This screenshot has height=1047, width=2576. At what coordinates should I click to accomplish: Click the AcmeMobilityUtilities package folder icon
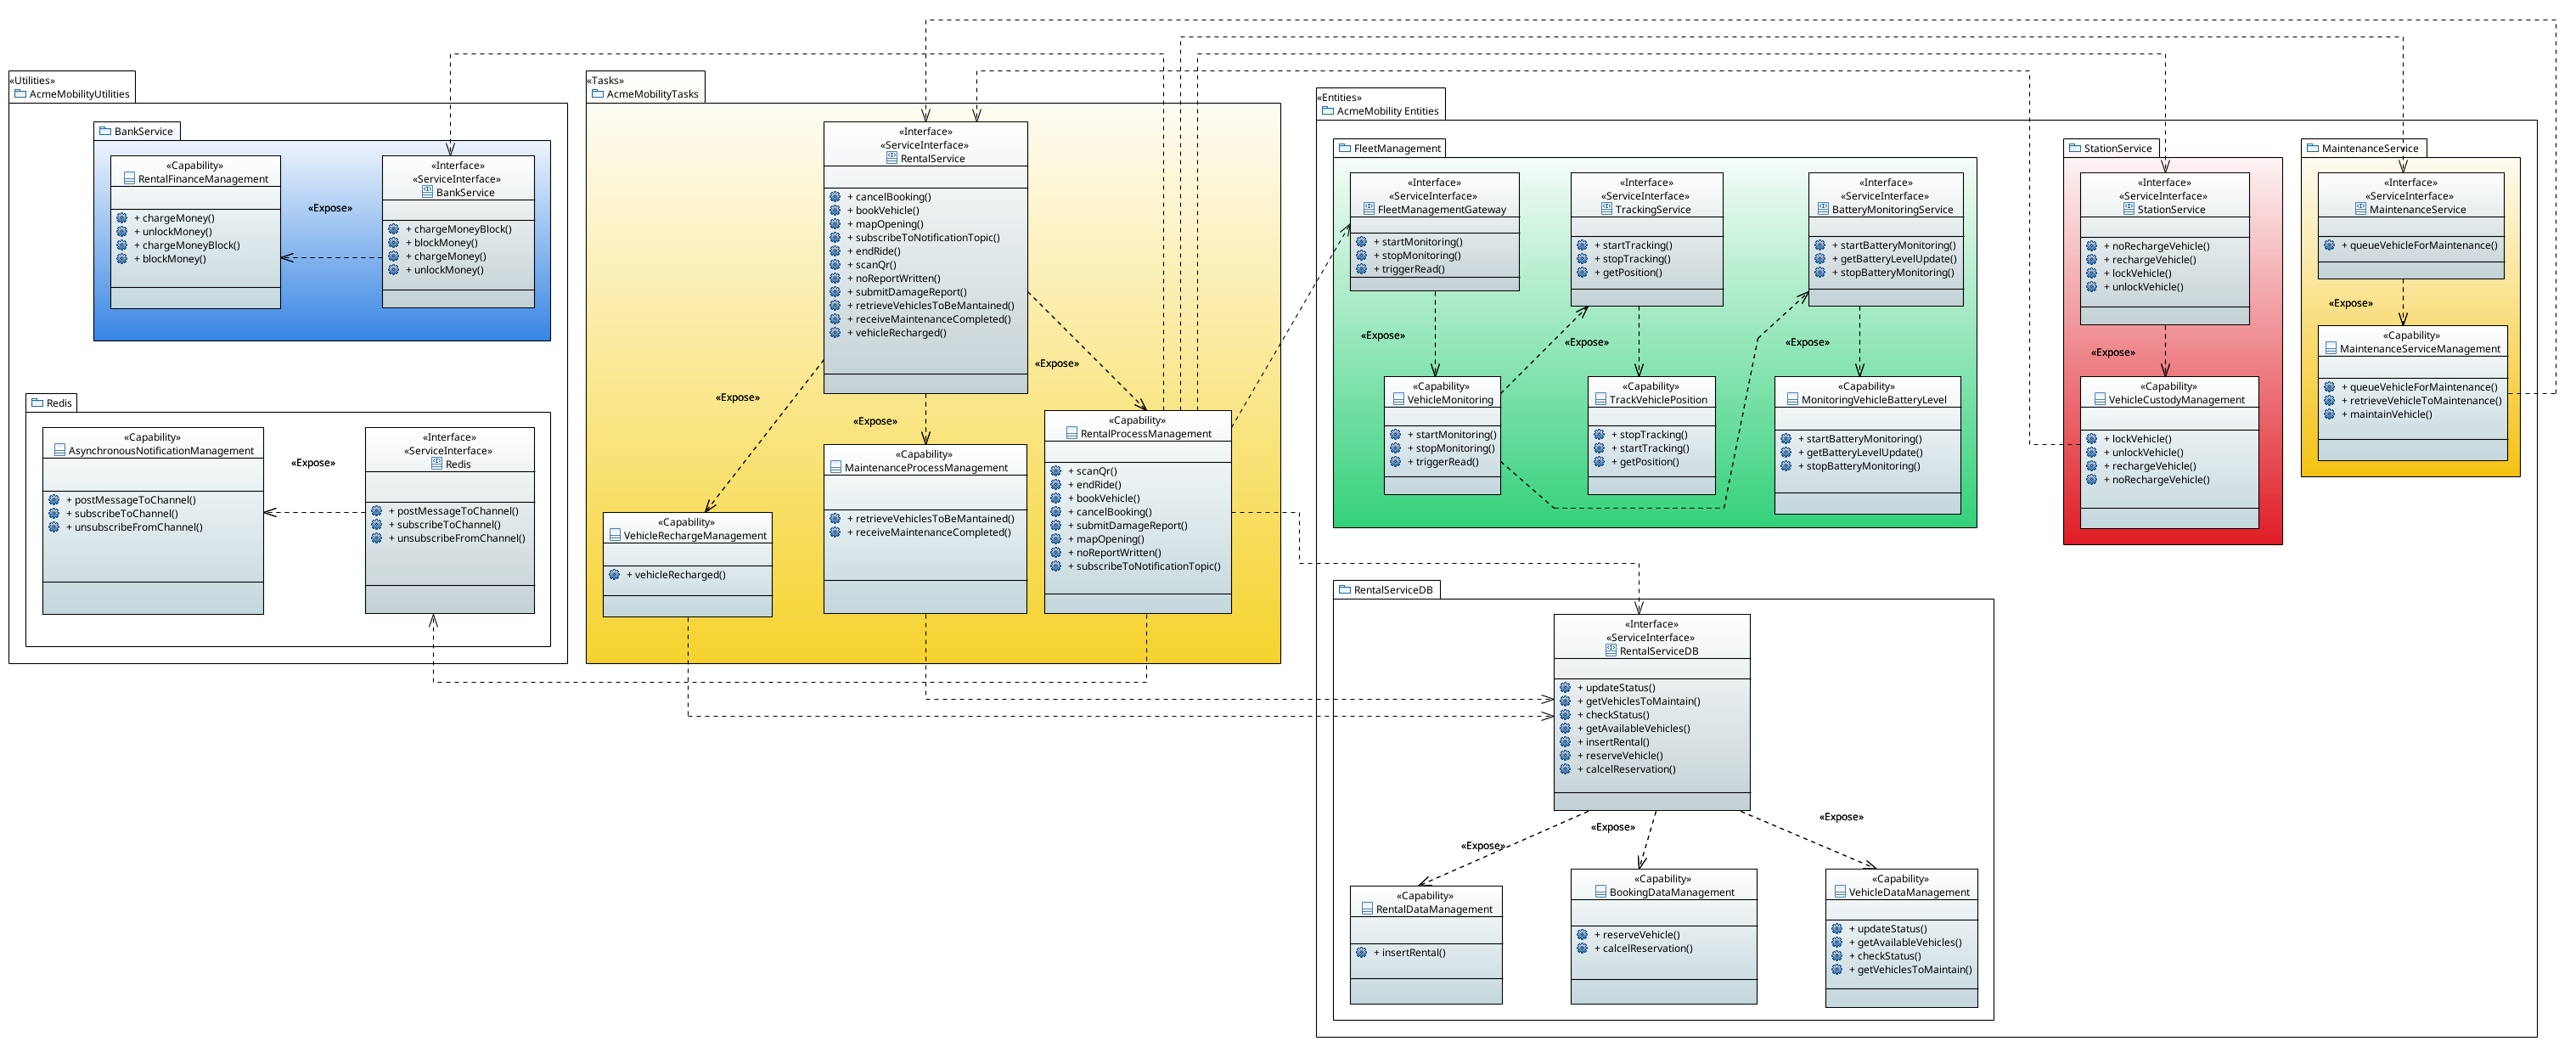(20, 94)
